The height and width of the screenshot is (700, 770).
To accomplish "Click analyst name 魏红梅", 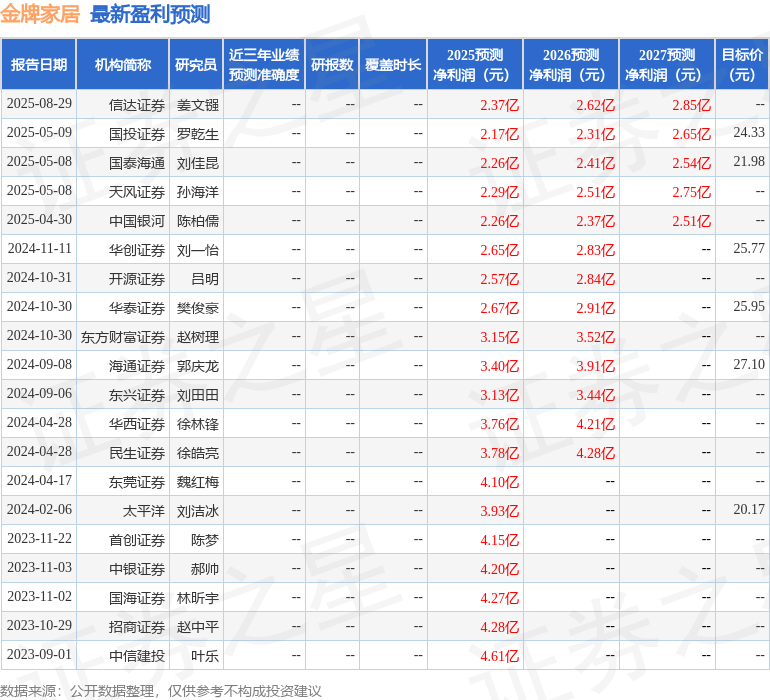I will [197, 482].
